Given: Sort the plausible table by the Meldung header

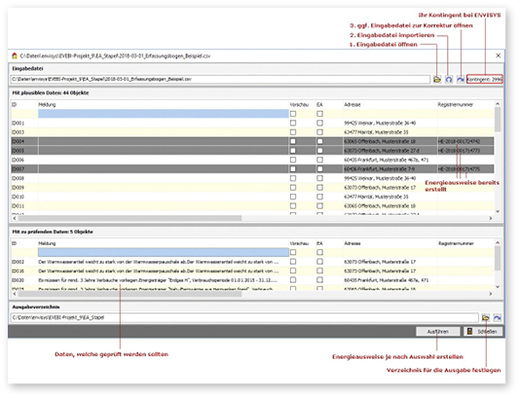Looking at the screenshot, I should (x=47, y=105).
